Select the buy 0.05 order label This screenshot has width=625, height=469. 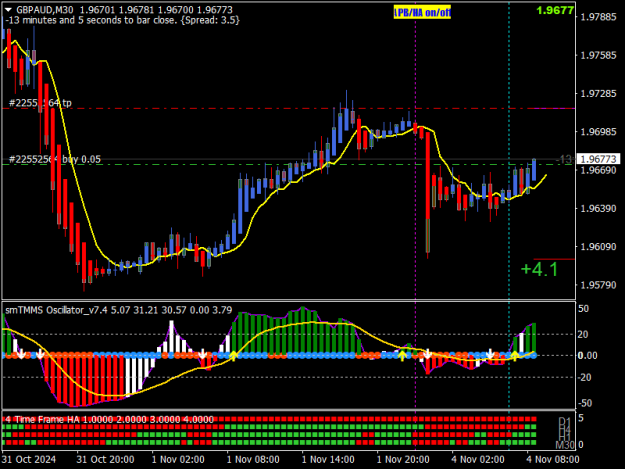(x=55, y=159)
